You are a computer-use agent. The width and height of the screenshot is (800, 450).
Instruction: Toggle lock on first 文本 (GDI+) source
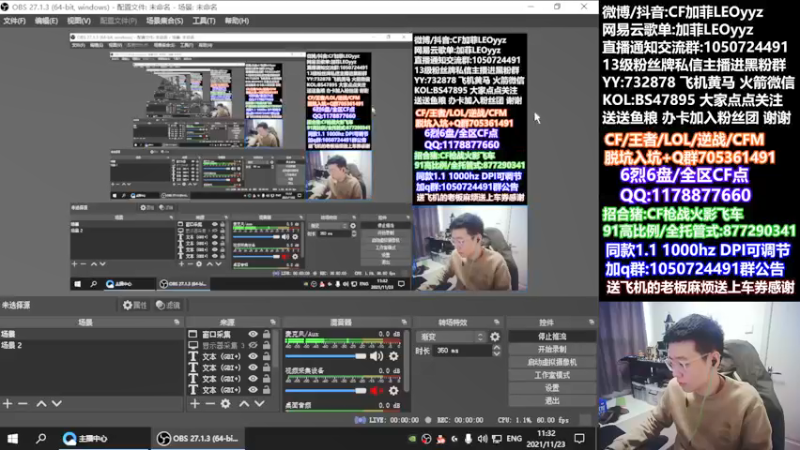click(x=266, y=357)
